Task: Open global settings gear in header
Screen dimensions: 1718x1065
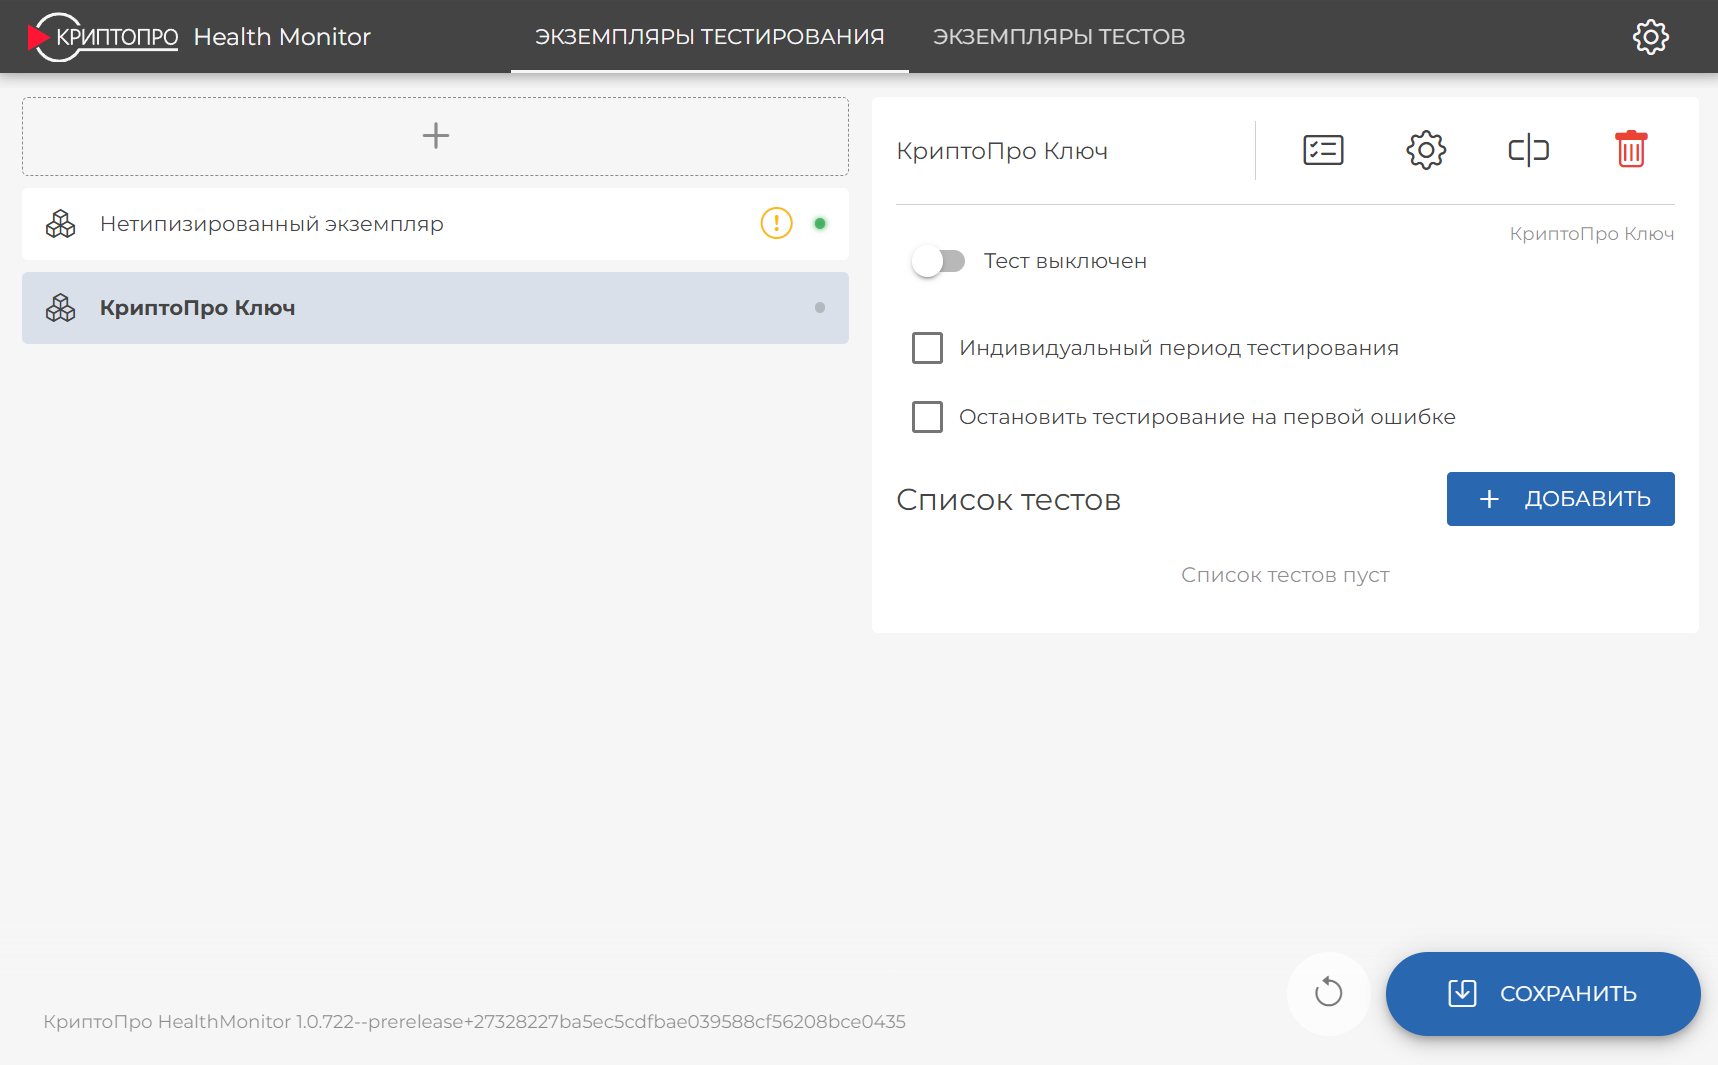Action: pos(1650,37)
